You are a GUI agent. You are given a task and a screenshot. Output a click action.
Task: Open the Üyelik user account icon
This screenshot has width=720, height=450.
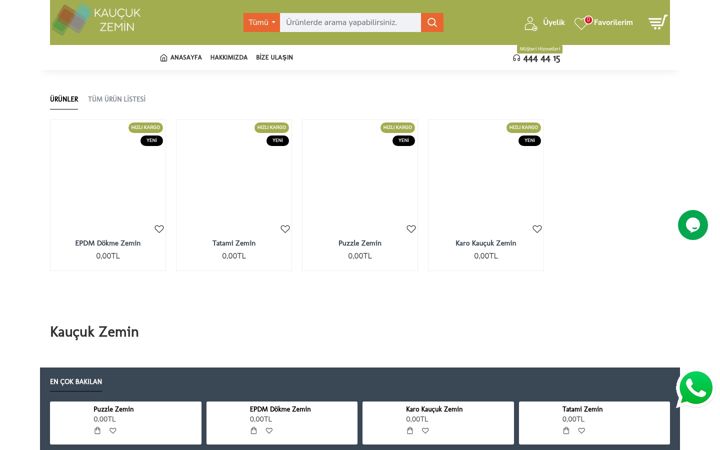[x=530, y=23]
